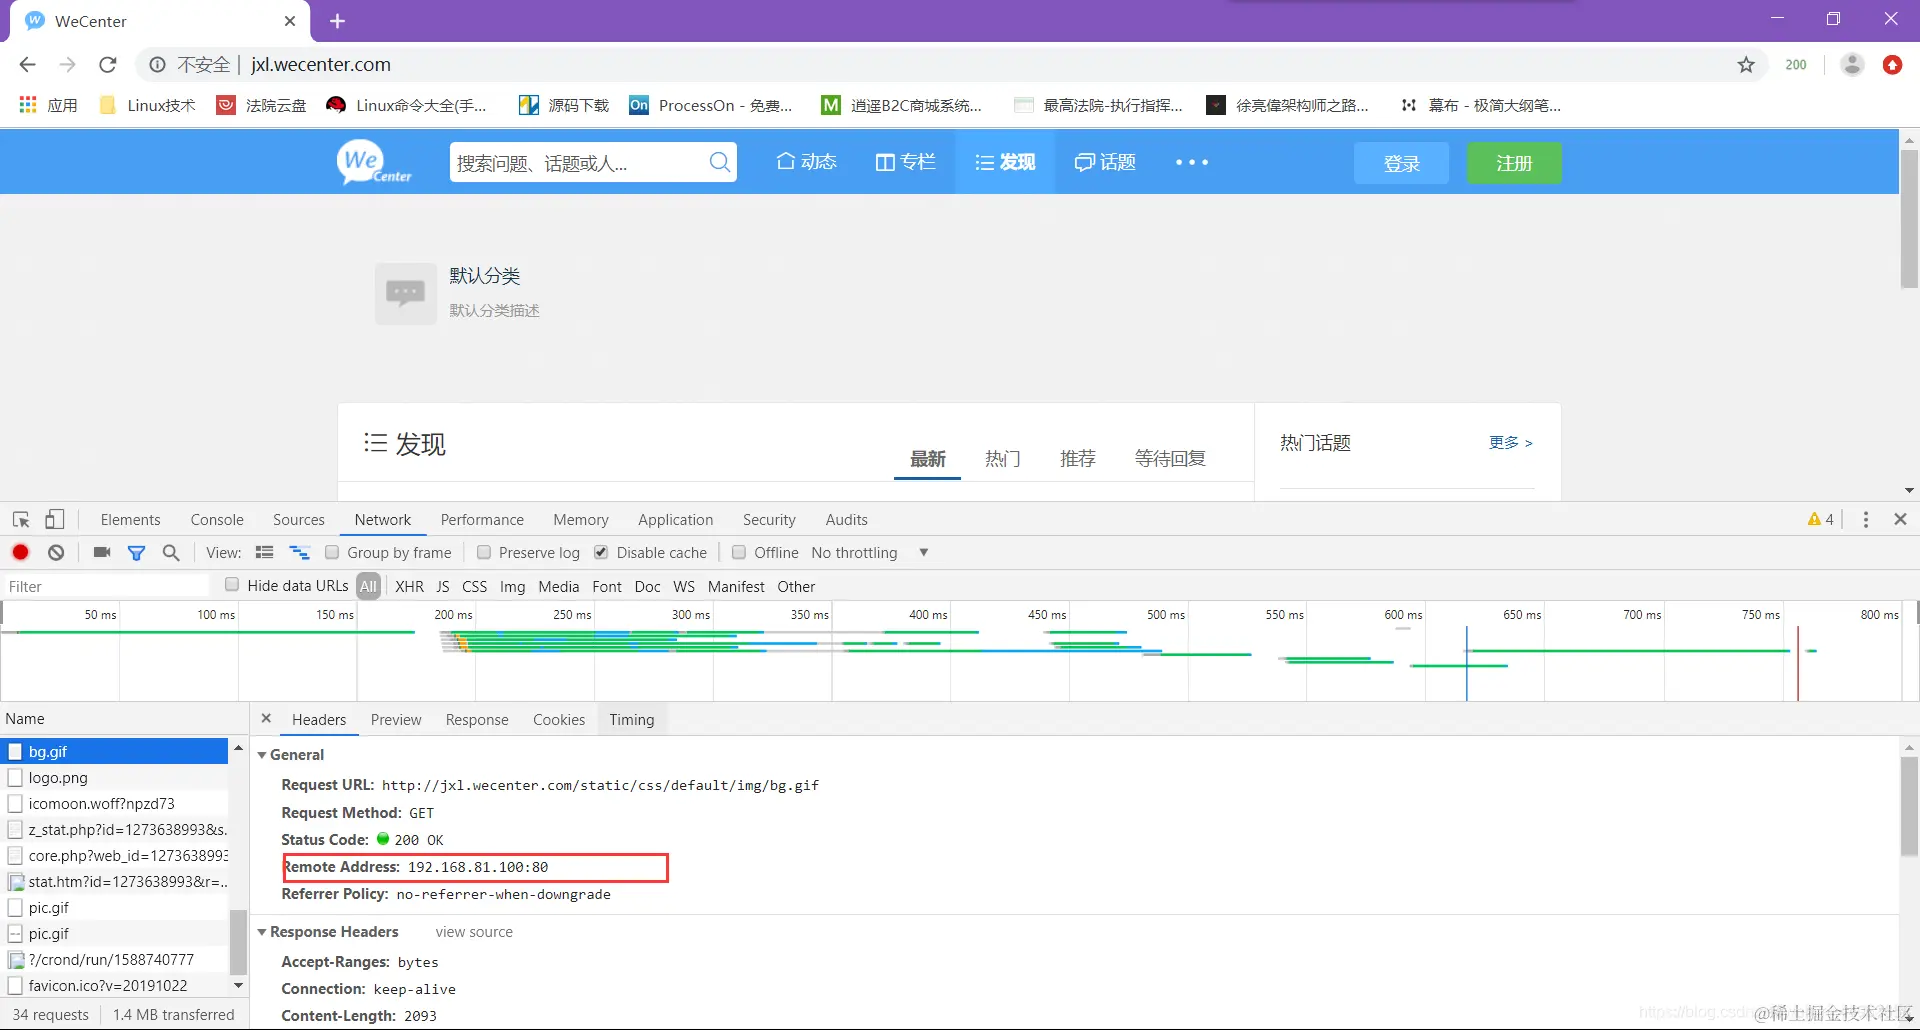Click the blue 登录 login button
Viewport: 1920px width, 1030px height.
pos(1401,163)
